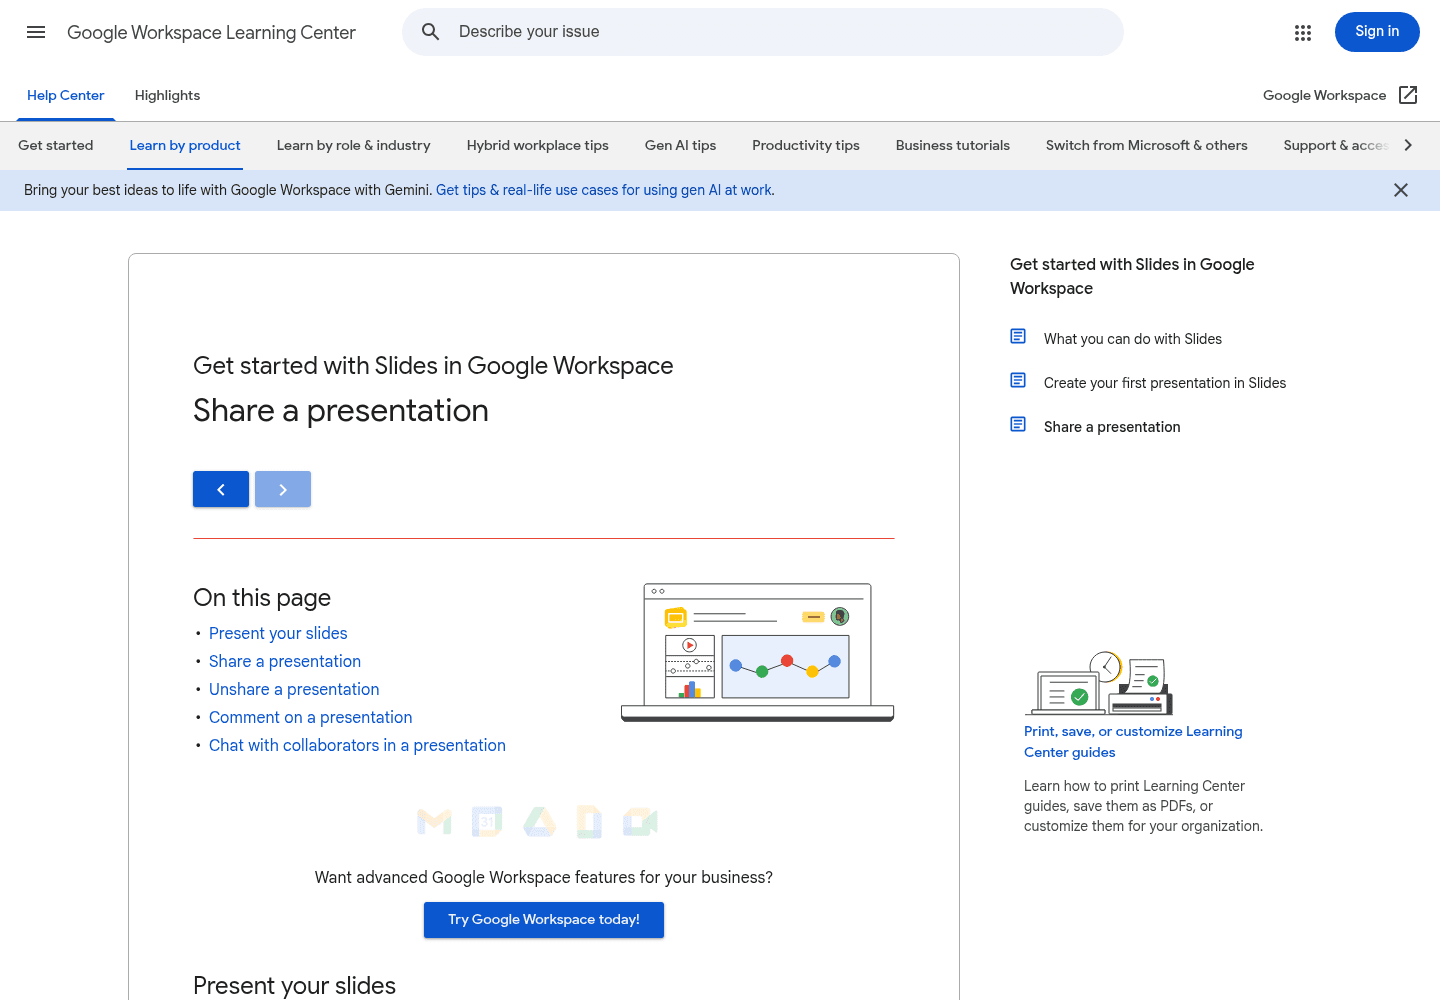Open the Get started tab
This screenshot has height=1000, width=1440.
tap(56, 145)
